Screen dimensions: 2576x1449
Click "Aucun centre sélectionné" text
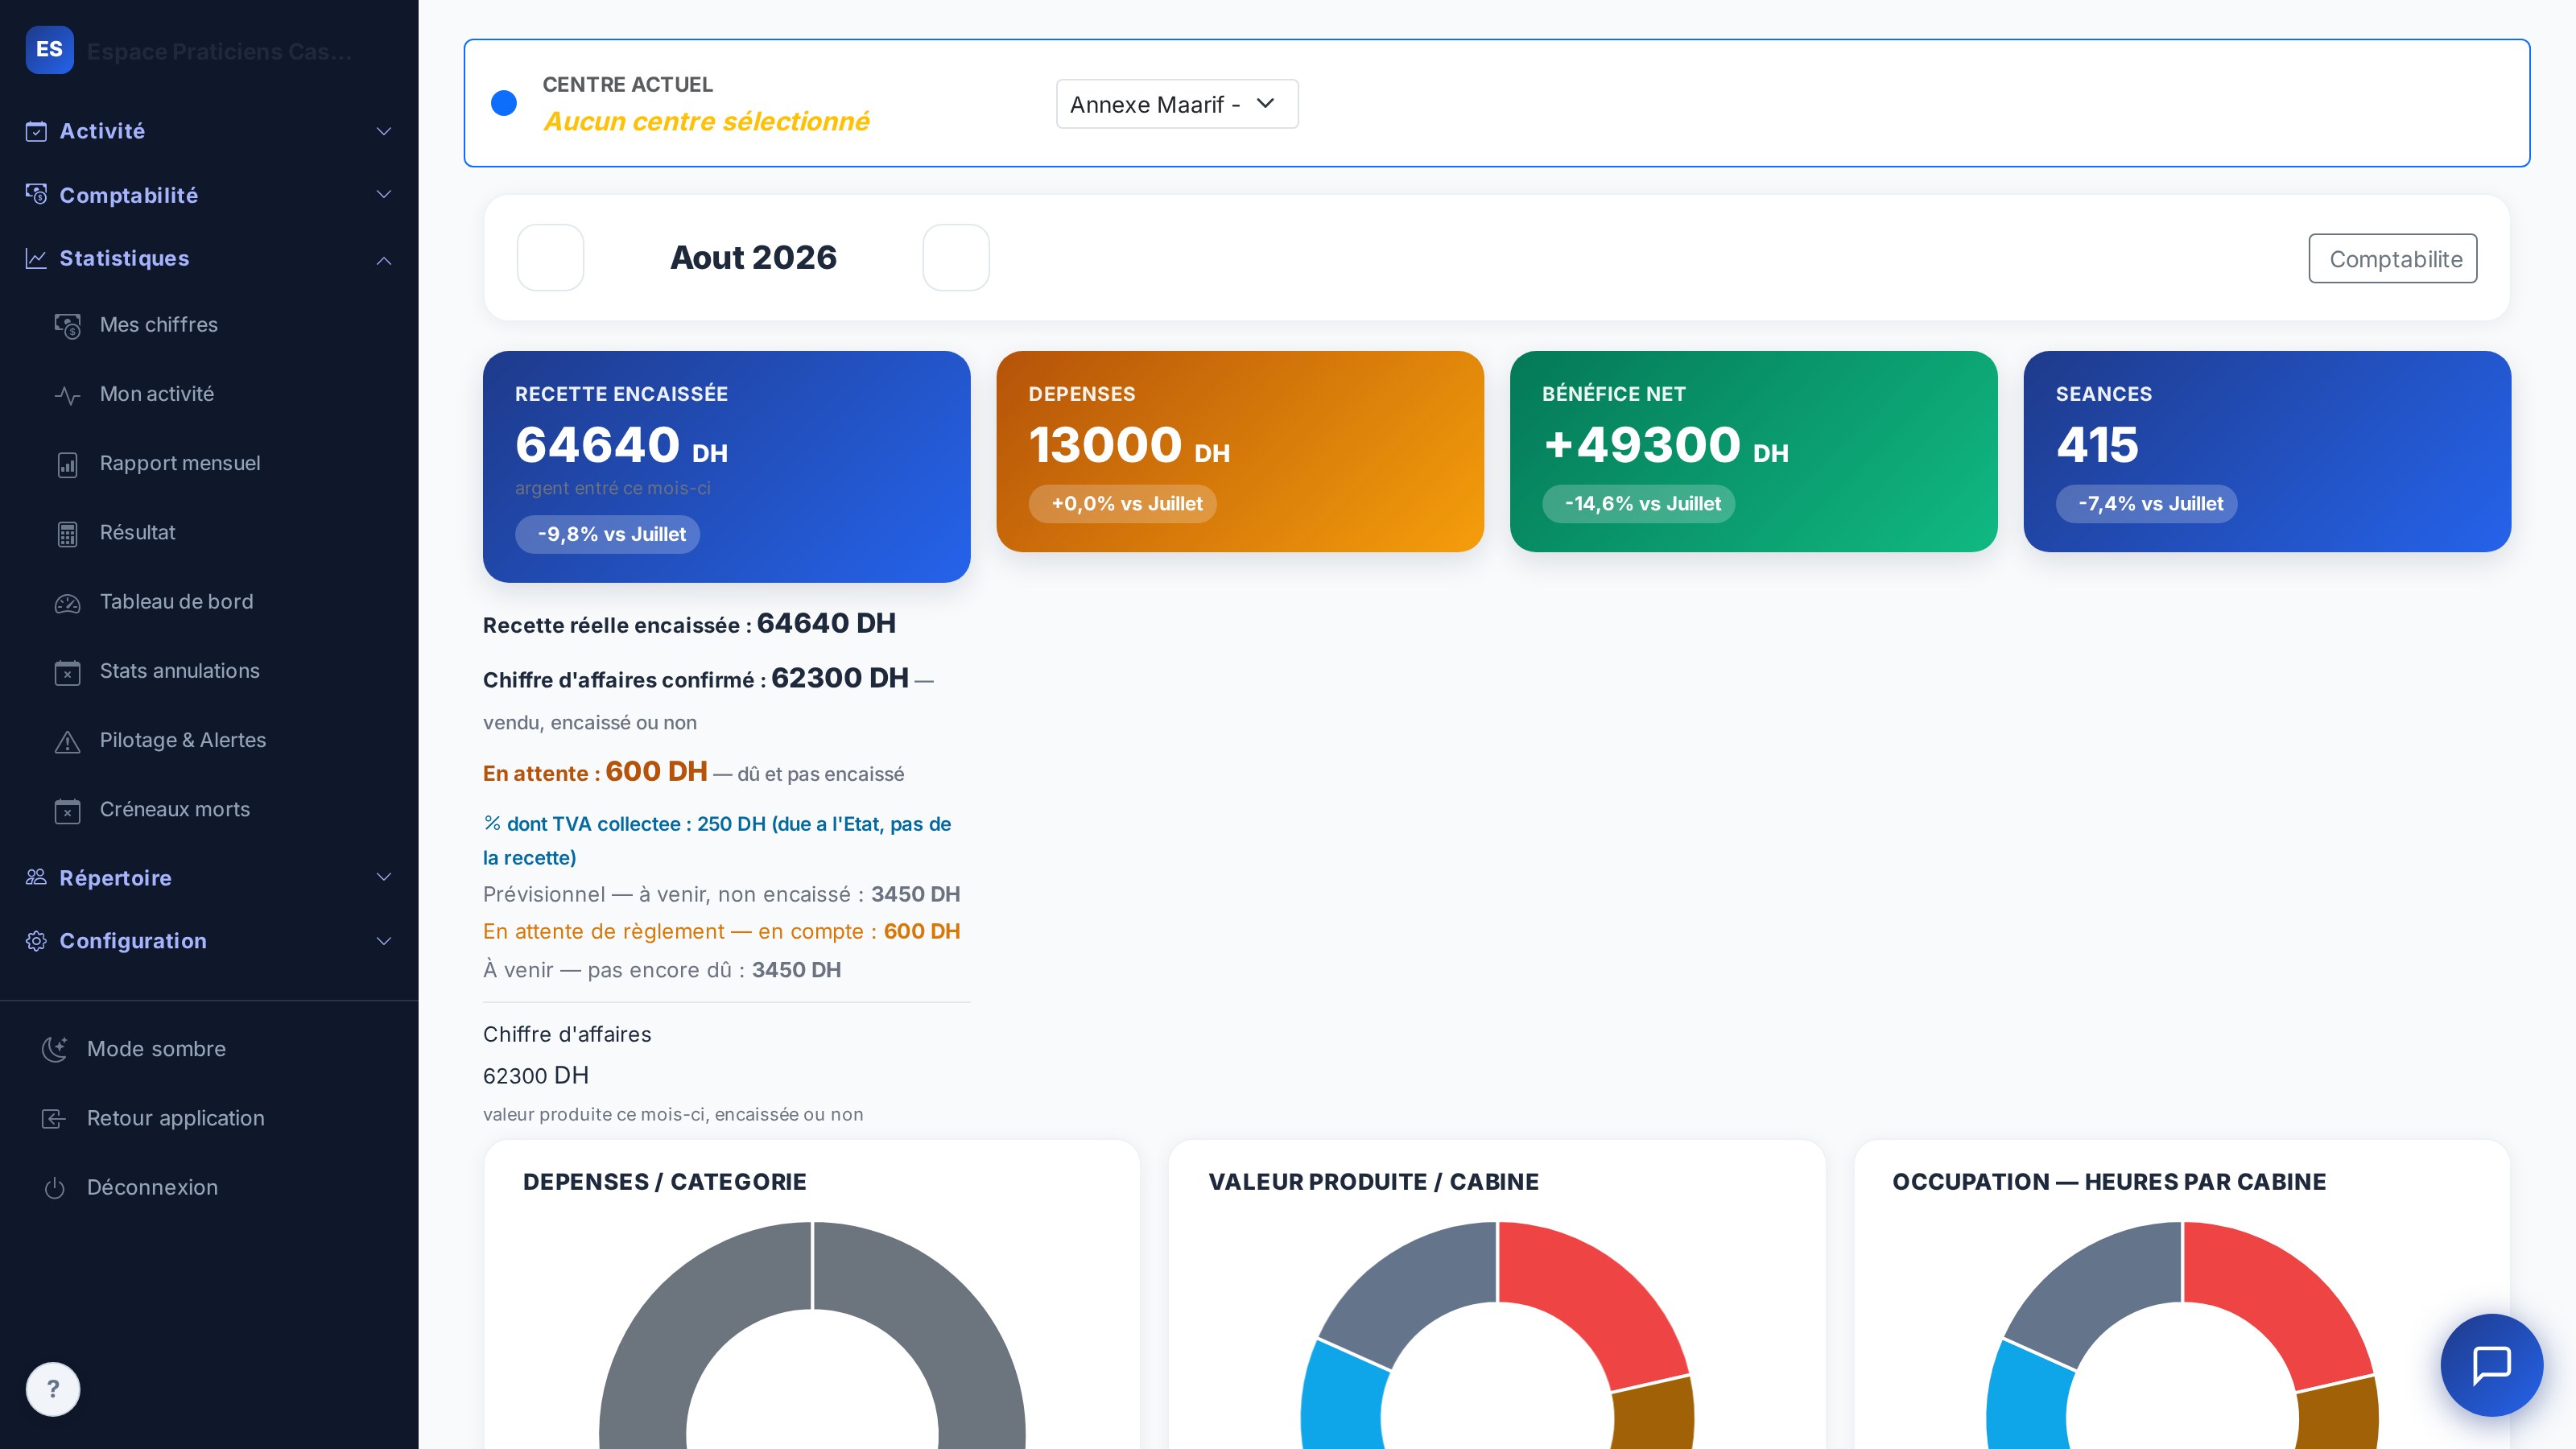pyautogui.click(x=706, y=122)
